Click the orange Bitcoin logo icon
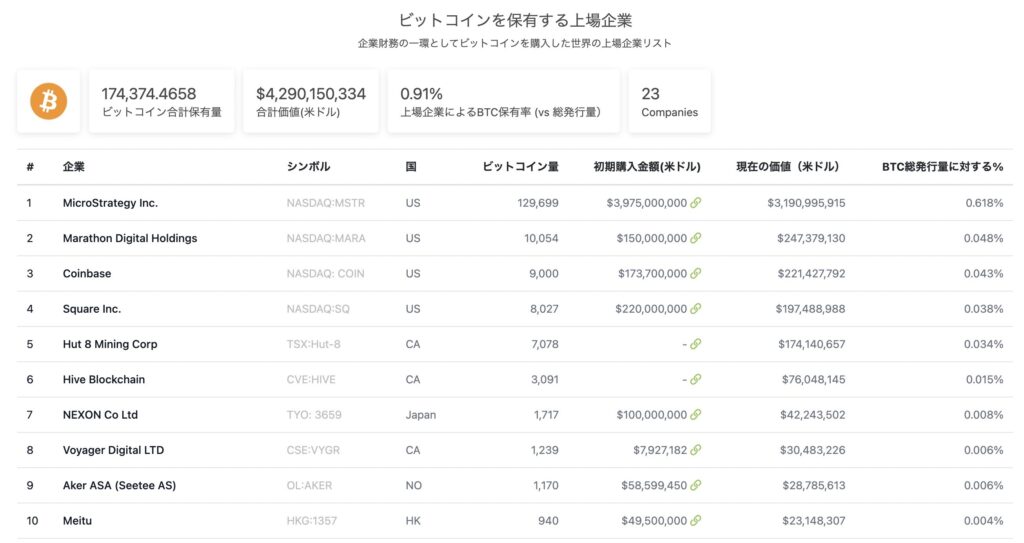1024x543 pixels. pyautogui.click(x=48, y=101)
